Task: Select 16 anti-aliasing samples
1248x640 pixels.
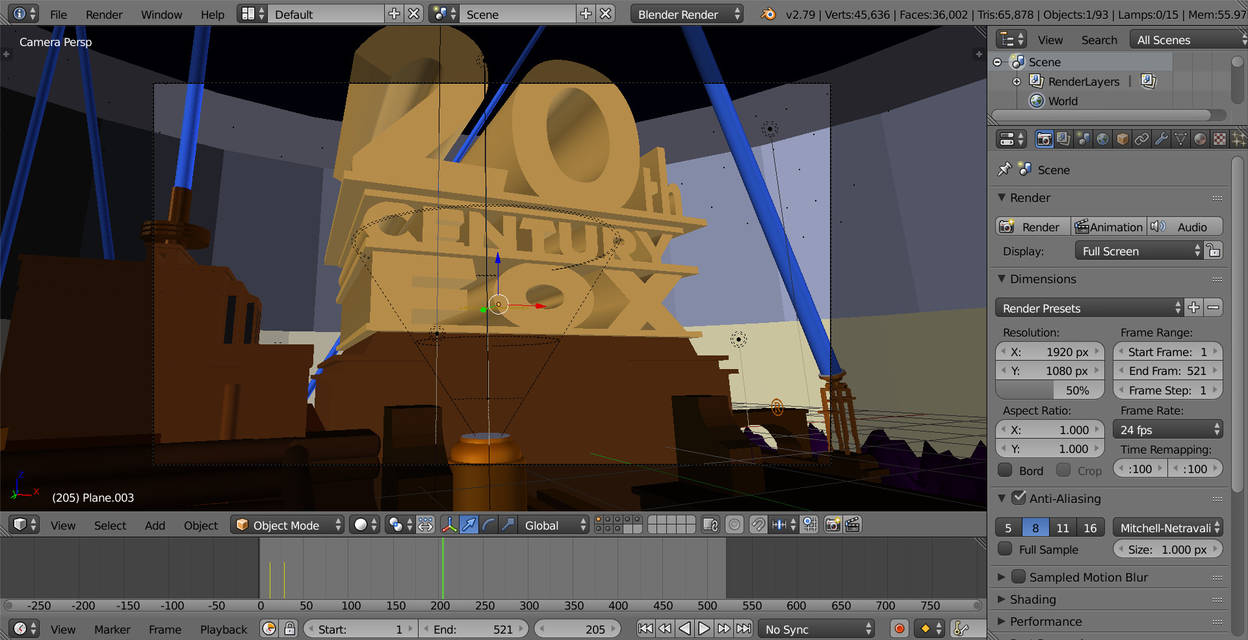Action: pyautogui.click(x=1090, y=527)
